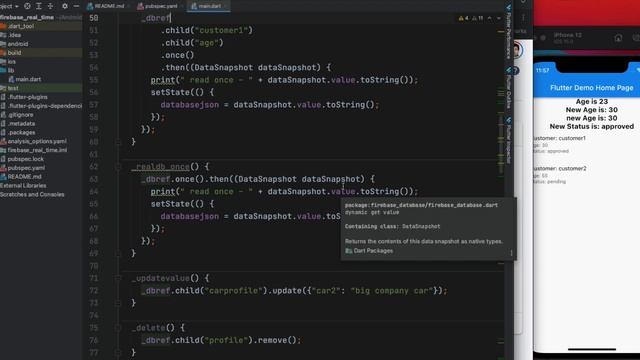The width and height of the screenshot is (640, 360).
Task: Select the lib folder
Action: pos(11,71)
